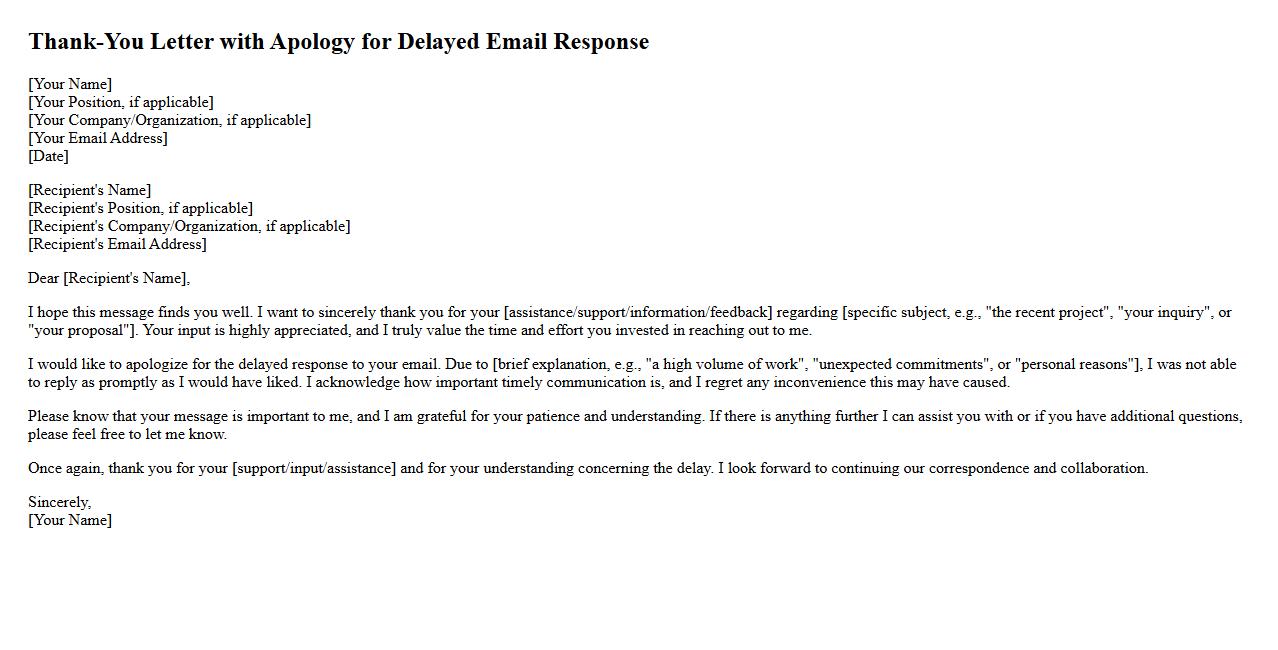Click the letter title heading
The height and width of the screenshot is (650, 1278).
(x=338, y=42)
